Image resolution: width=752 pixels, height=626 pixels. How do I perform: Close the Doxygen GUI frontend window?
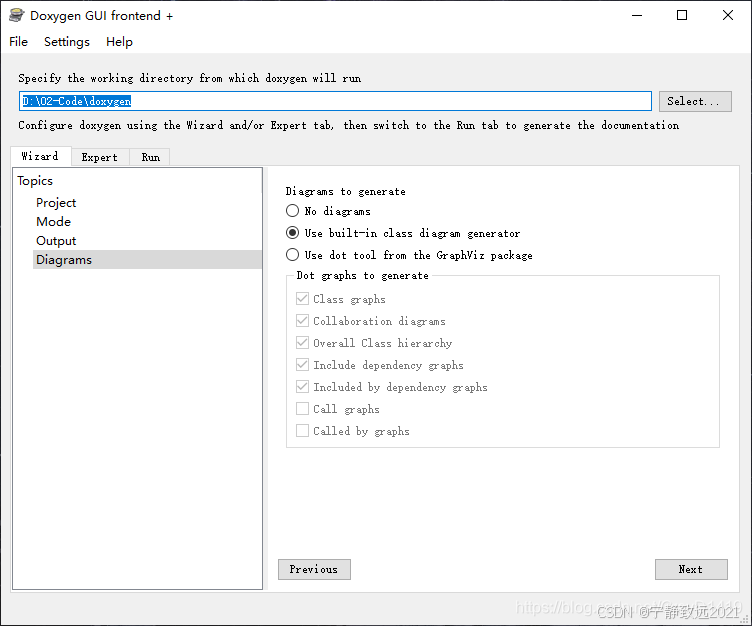pos(728,15)
